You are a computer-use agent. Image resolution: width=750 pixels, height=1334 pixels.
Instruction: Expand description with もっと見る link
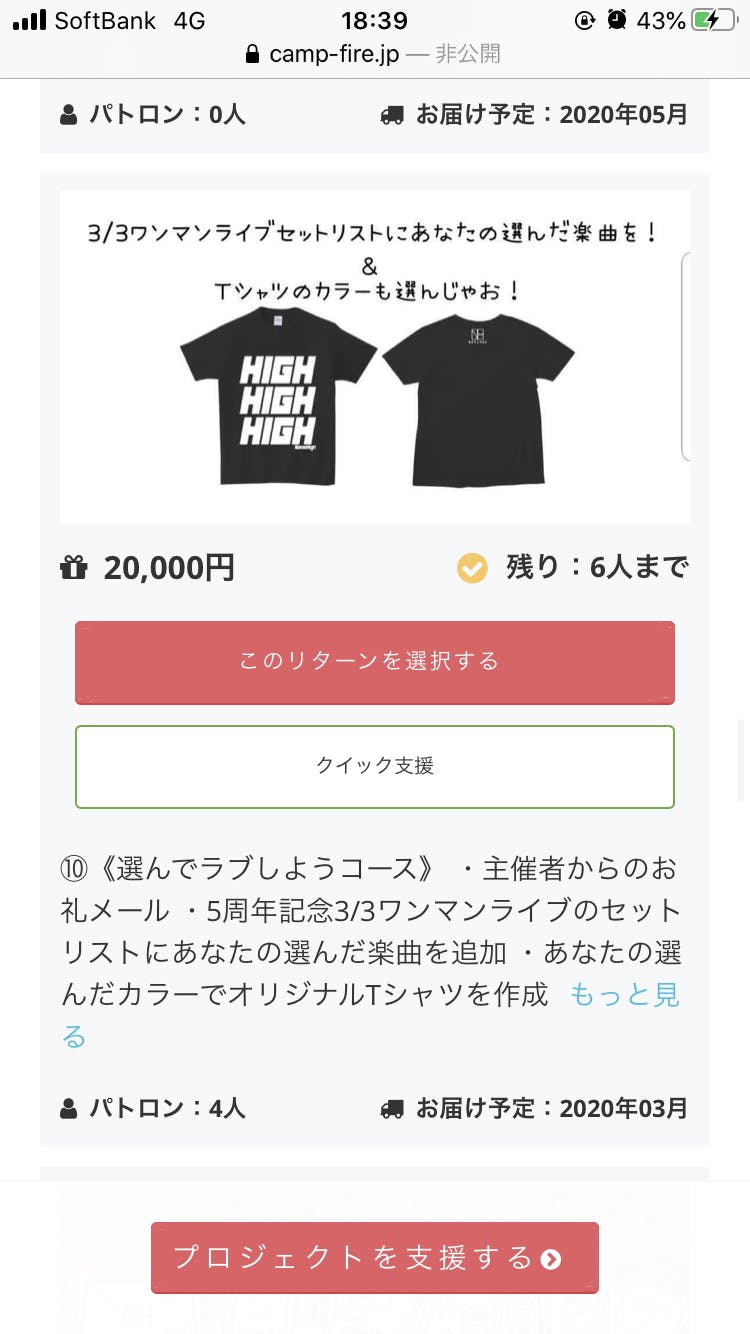pos(624,994)
